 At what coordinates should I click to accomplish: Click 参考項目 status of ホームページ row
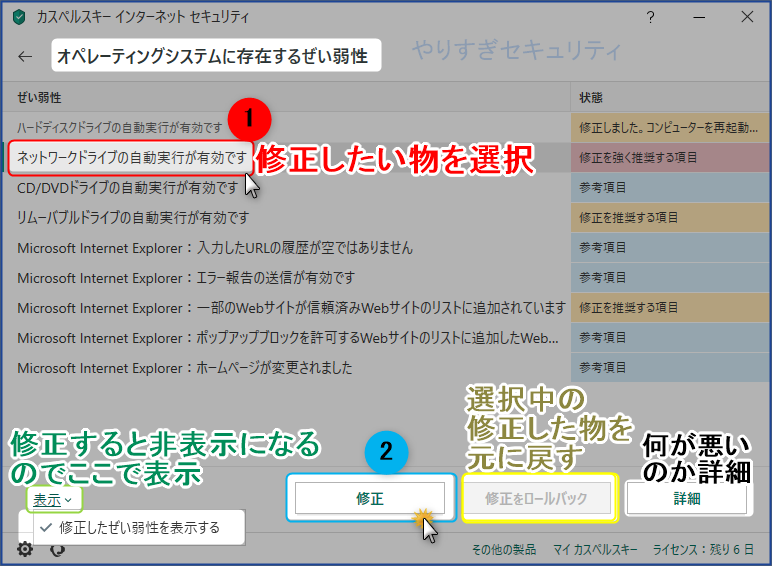670,368
